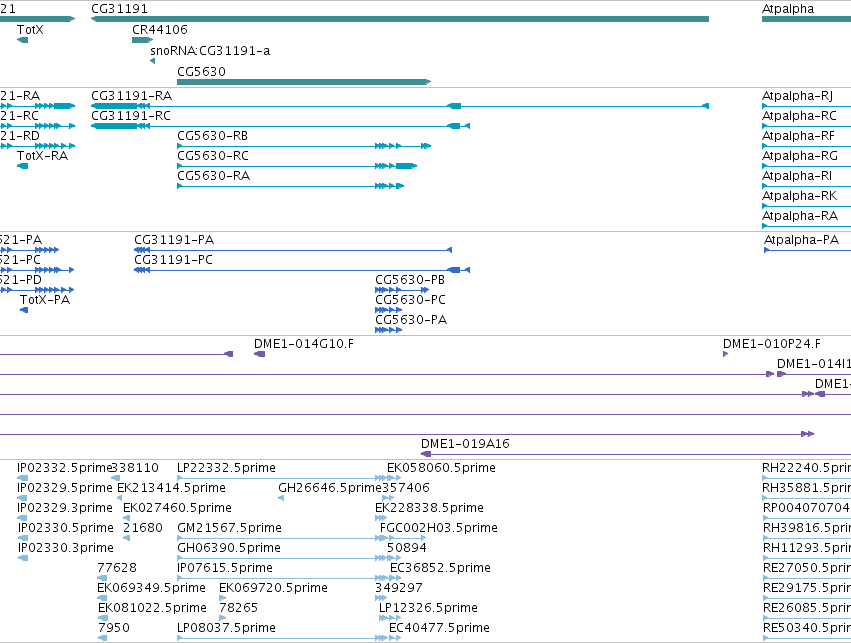The image size is (851, 643).
Task: Select the LP12326.5prime EST label
Action: click(x=428, y=608)
